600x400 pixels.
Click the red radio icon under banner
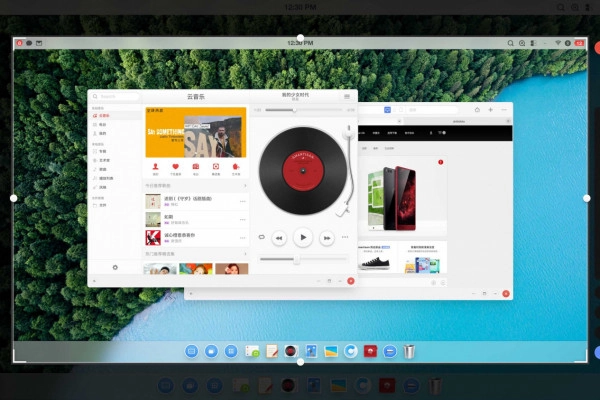tap(196, 167)
